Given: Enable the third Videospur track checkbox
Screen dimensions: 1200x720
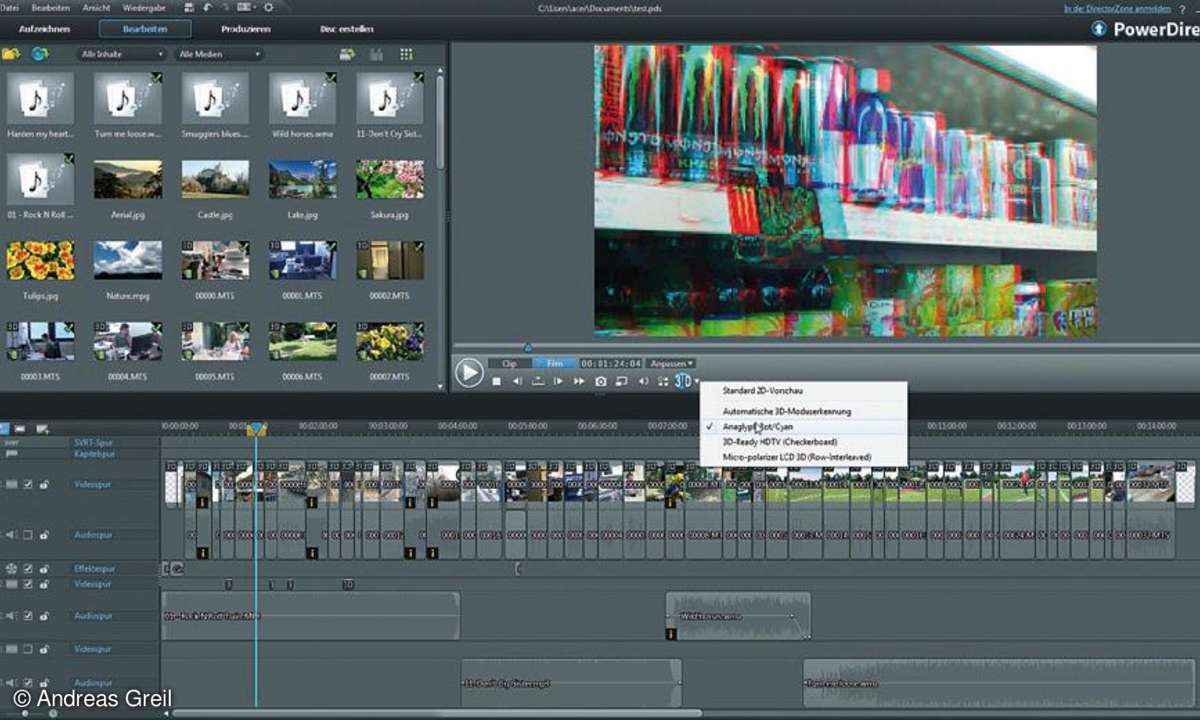Looking at the screenshot, I should click(x=28, y=649).
